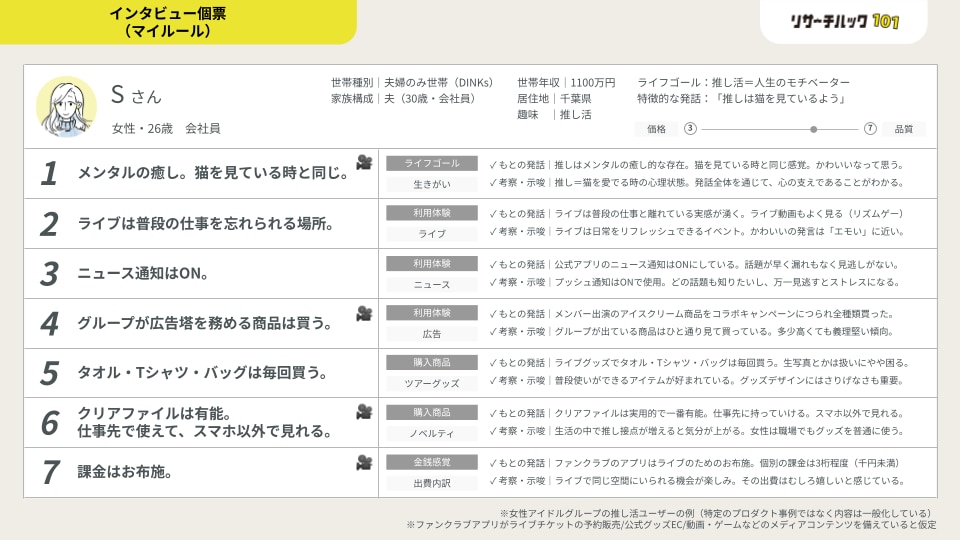Select rule 3 ニュース通知はON
Screen dimensions: 960x540
(143, 274)
